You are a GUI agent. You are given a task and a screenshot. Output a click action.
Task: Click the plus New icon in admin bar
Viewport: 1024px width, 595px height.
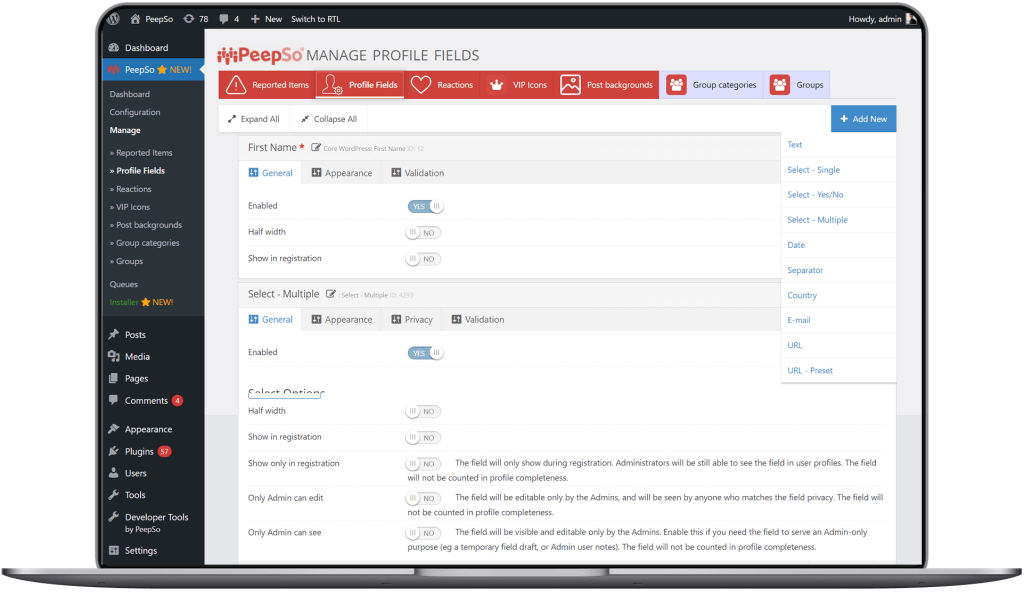tap(255, 19)
